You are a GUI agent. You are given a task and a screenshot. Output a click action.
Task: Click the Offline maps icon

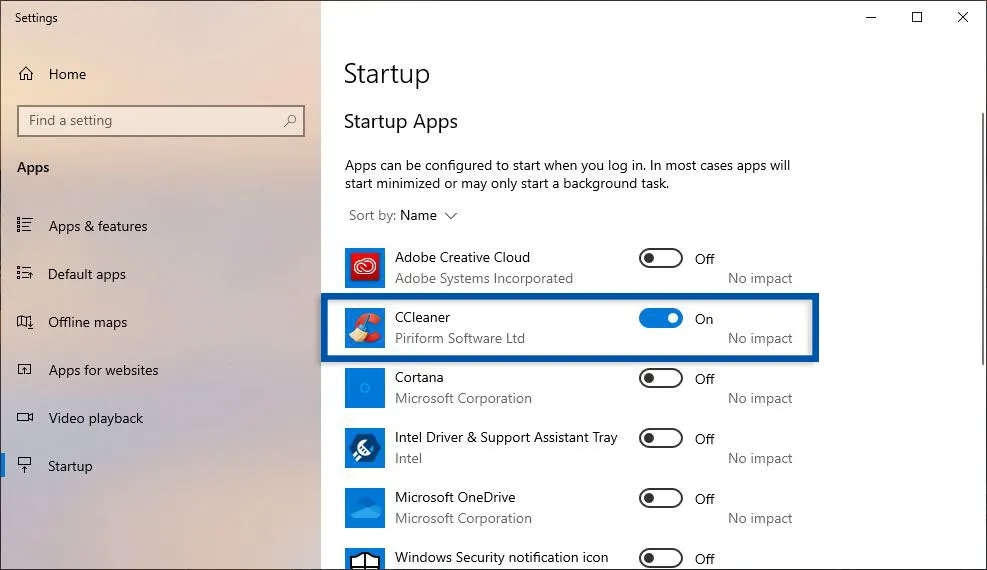(25, 321)
